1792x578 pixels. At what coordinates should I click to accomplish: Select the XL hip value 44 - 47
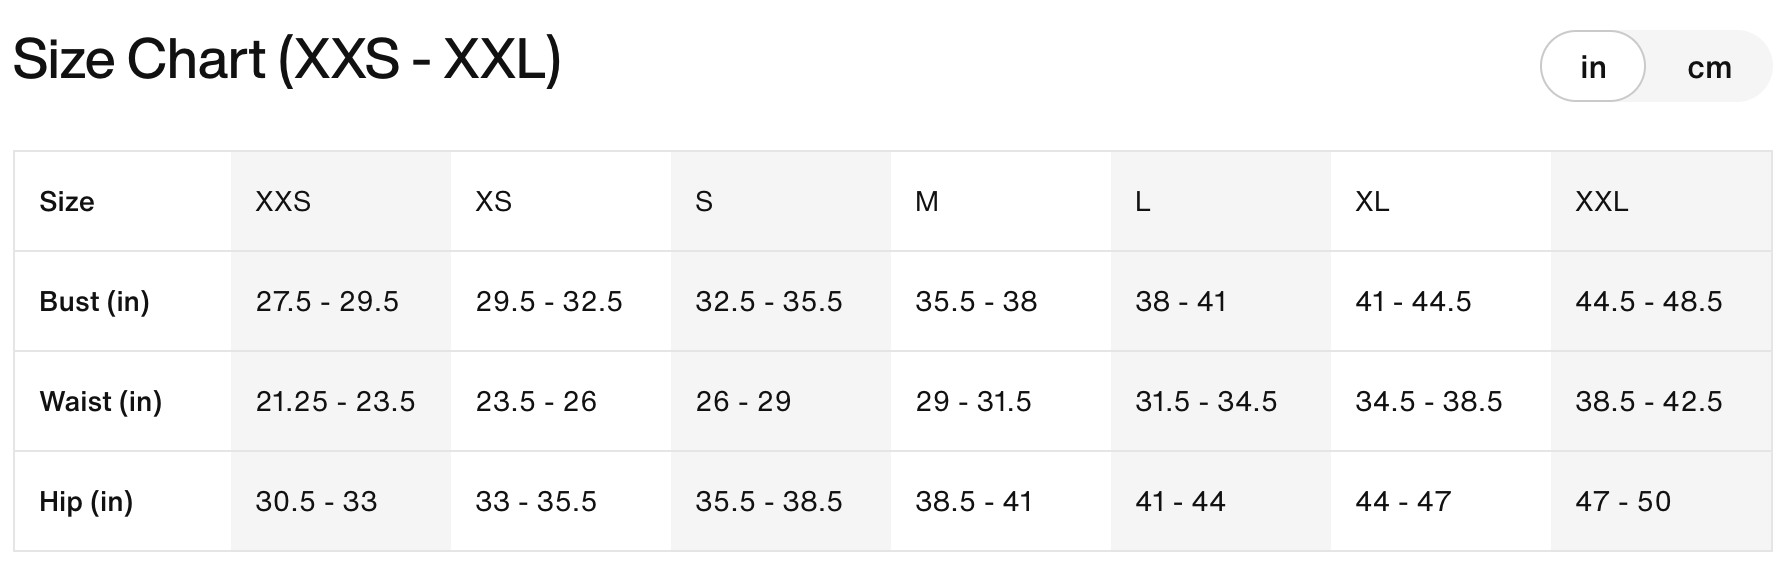(1403, 502)
